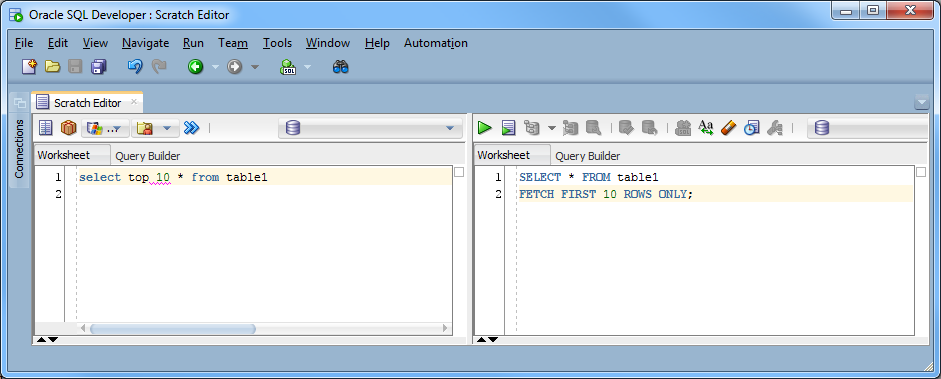Screen dimensions: 941x379
Task: Click the Explain Plan icon
Action: [532, 128]
